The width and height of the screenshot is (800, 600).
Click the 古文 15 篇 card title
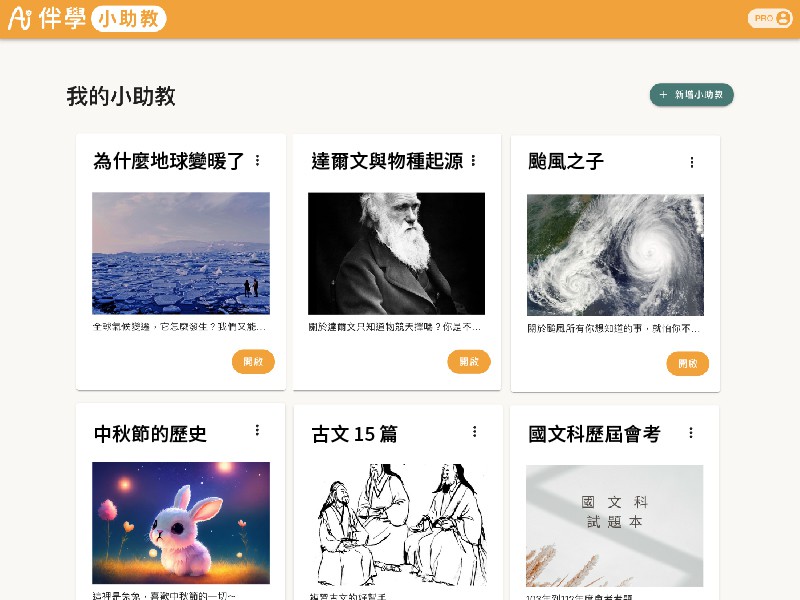(355, 434)
